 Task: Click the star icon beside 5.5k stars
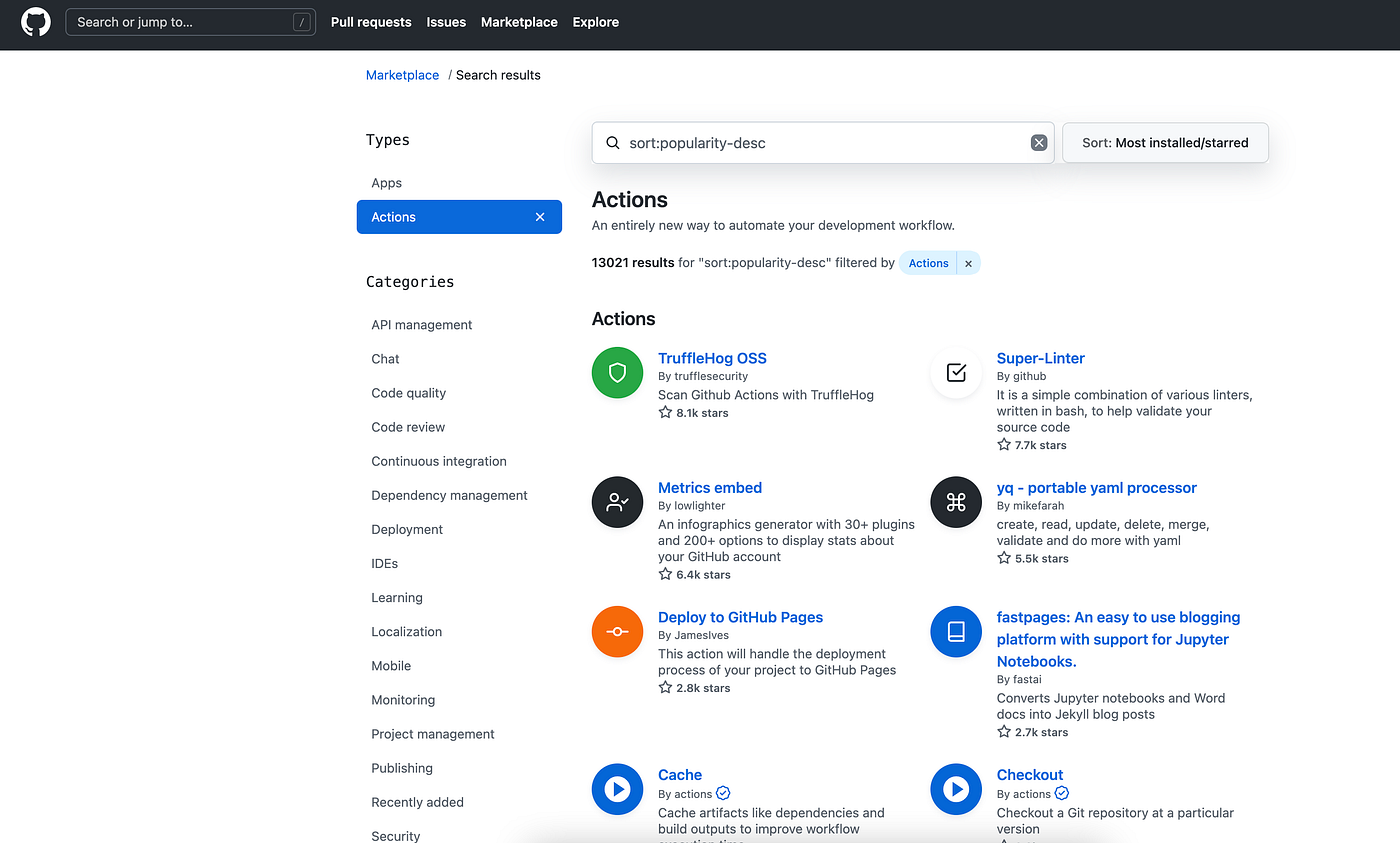[1004, 558]
